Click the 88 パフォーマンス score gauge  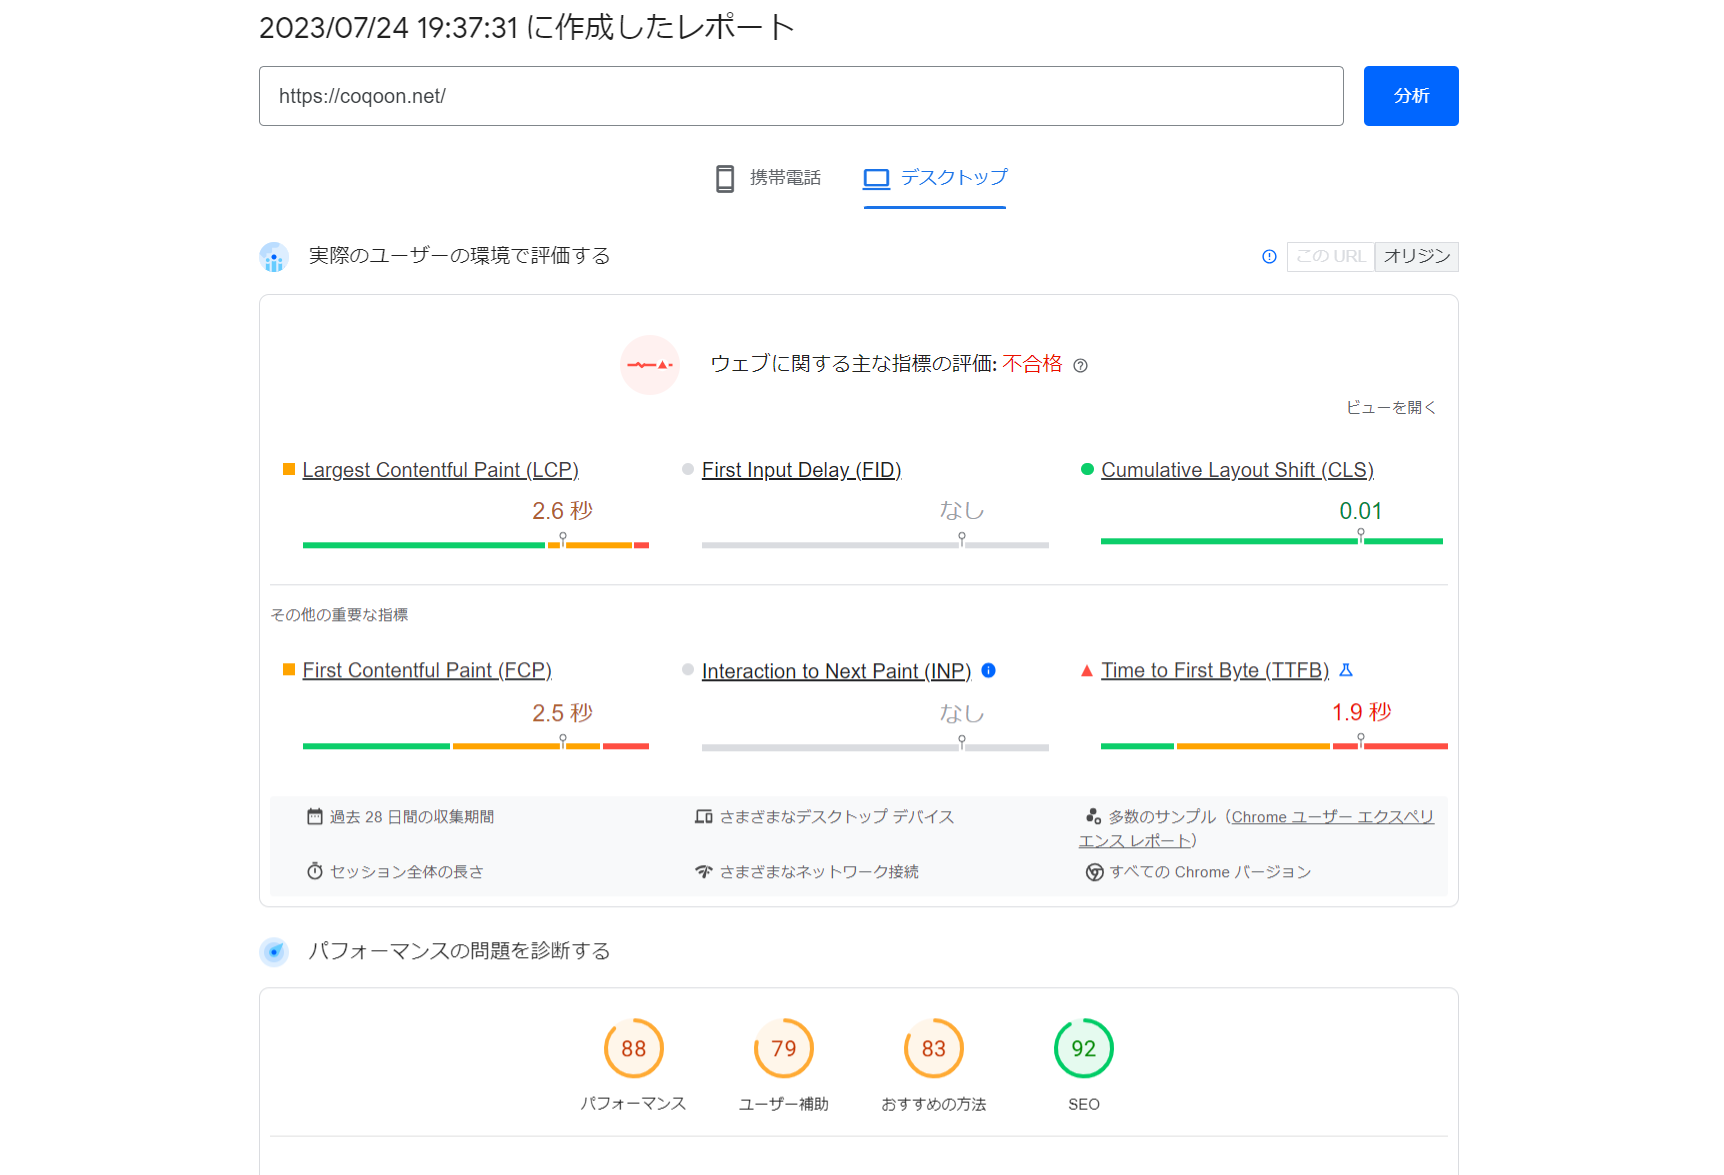(x=634, y=1048)
